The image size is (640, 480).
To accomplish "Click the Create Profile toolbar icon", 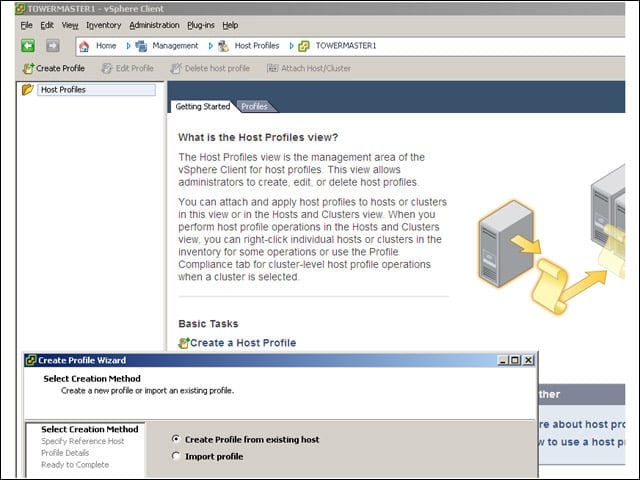I will [28, 68].
